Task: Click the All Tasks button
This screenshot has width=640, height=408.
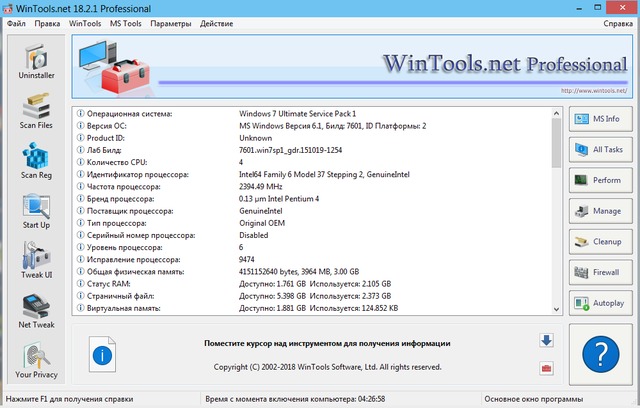Action: click(x=601, y=150)
